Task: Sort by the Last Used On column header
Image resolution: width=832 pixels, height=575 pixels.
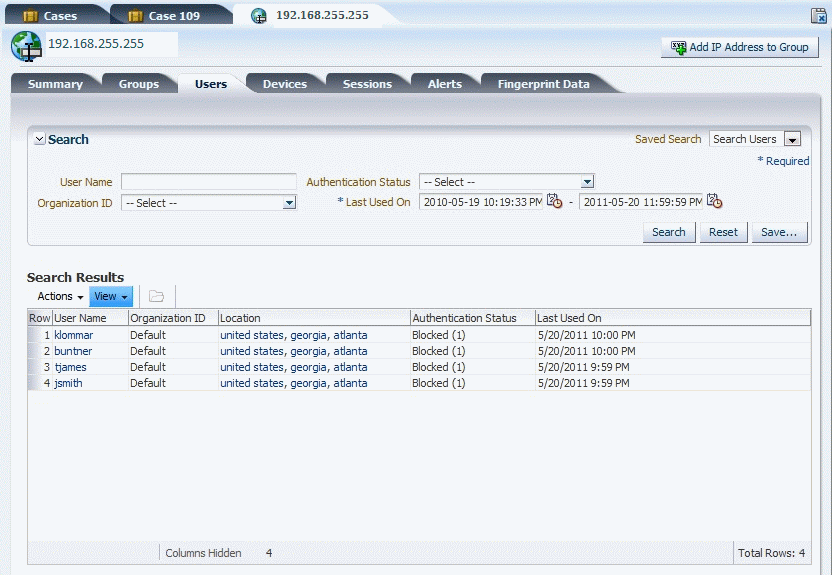Action: [x=569, y=318]
